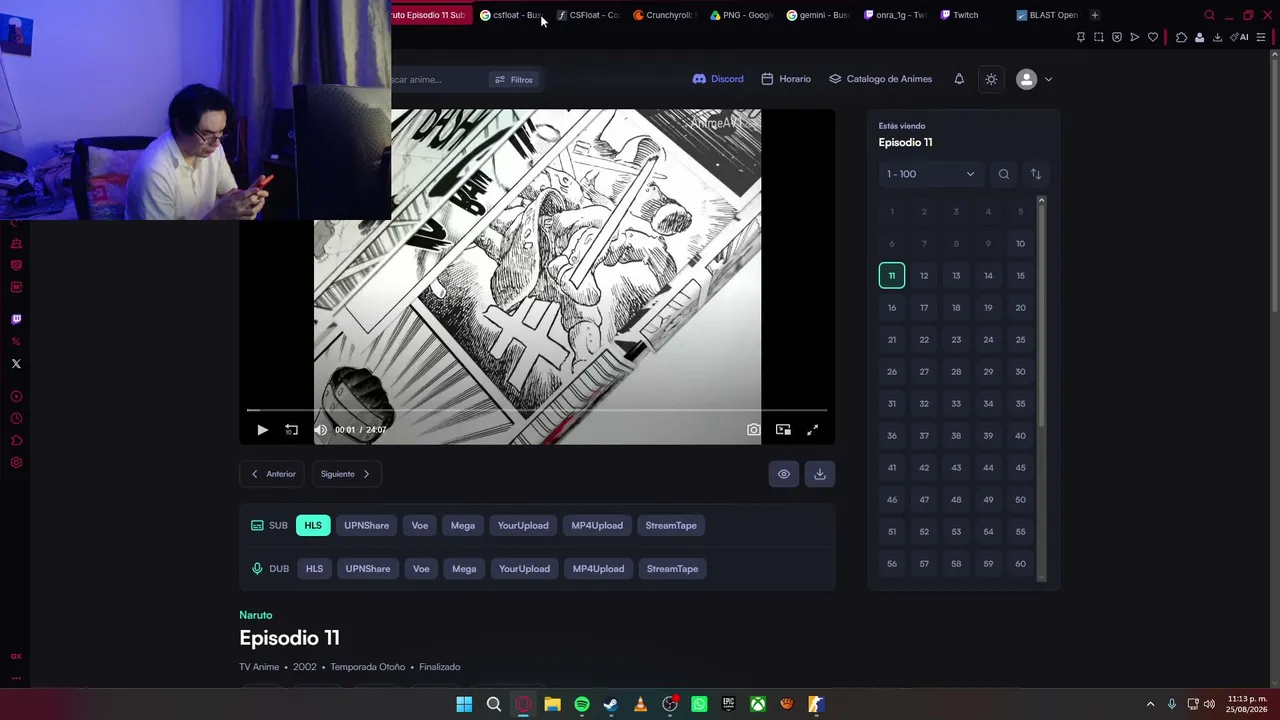Focus the anime search field
The image size is (1280, 720).
[x=437, y=79]
